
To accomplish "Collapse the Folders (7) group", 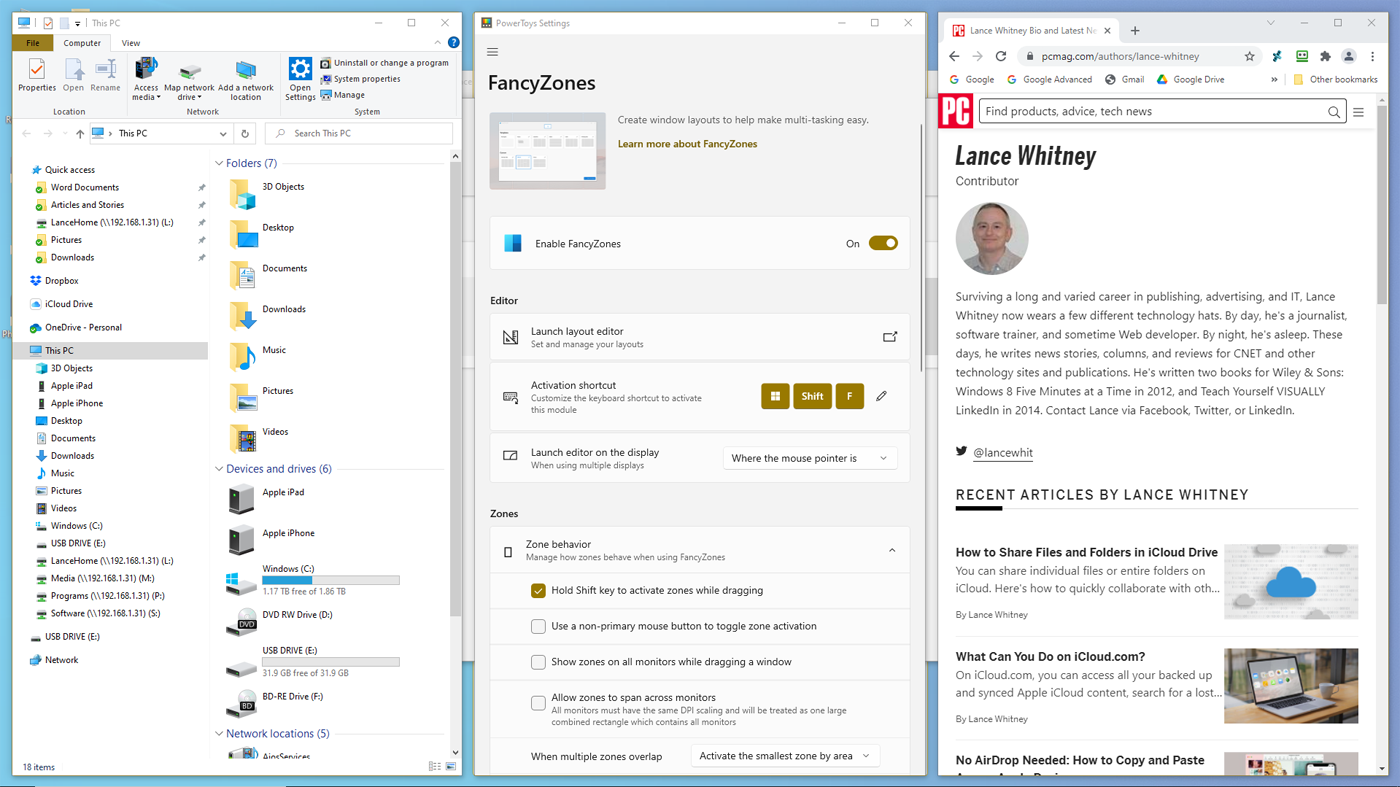I will point(219,163).
